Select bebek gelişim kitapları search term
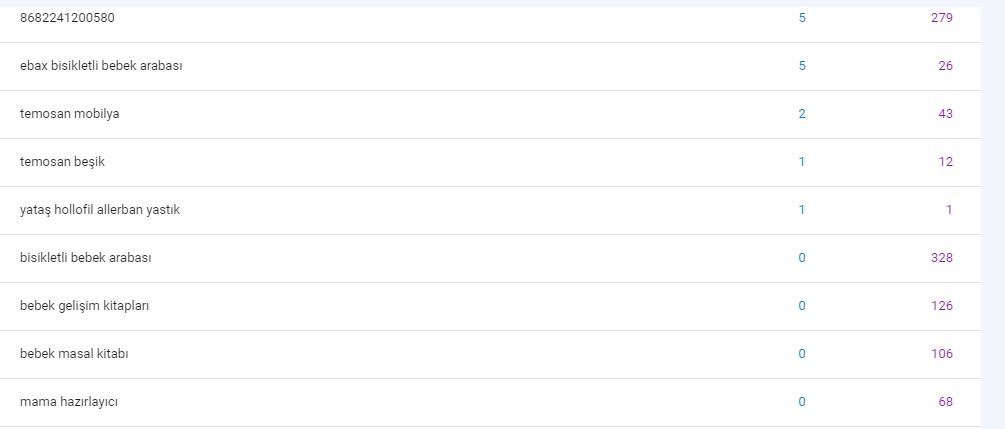This screenshot has width=1005, height=429. tap(85, 306)
